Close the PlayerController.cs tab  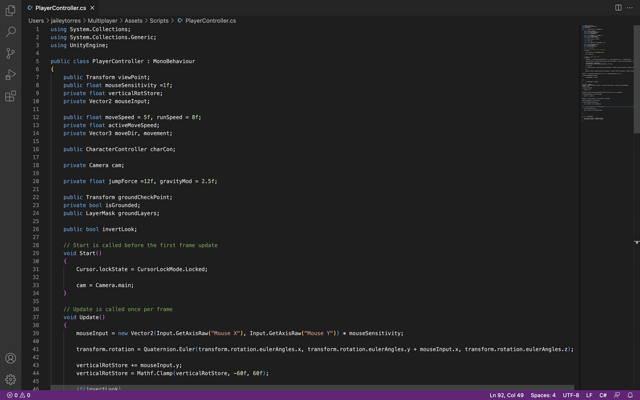(92, 8)
